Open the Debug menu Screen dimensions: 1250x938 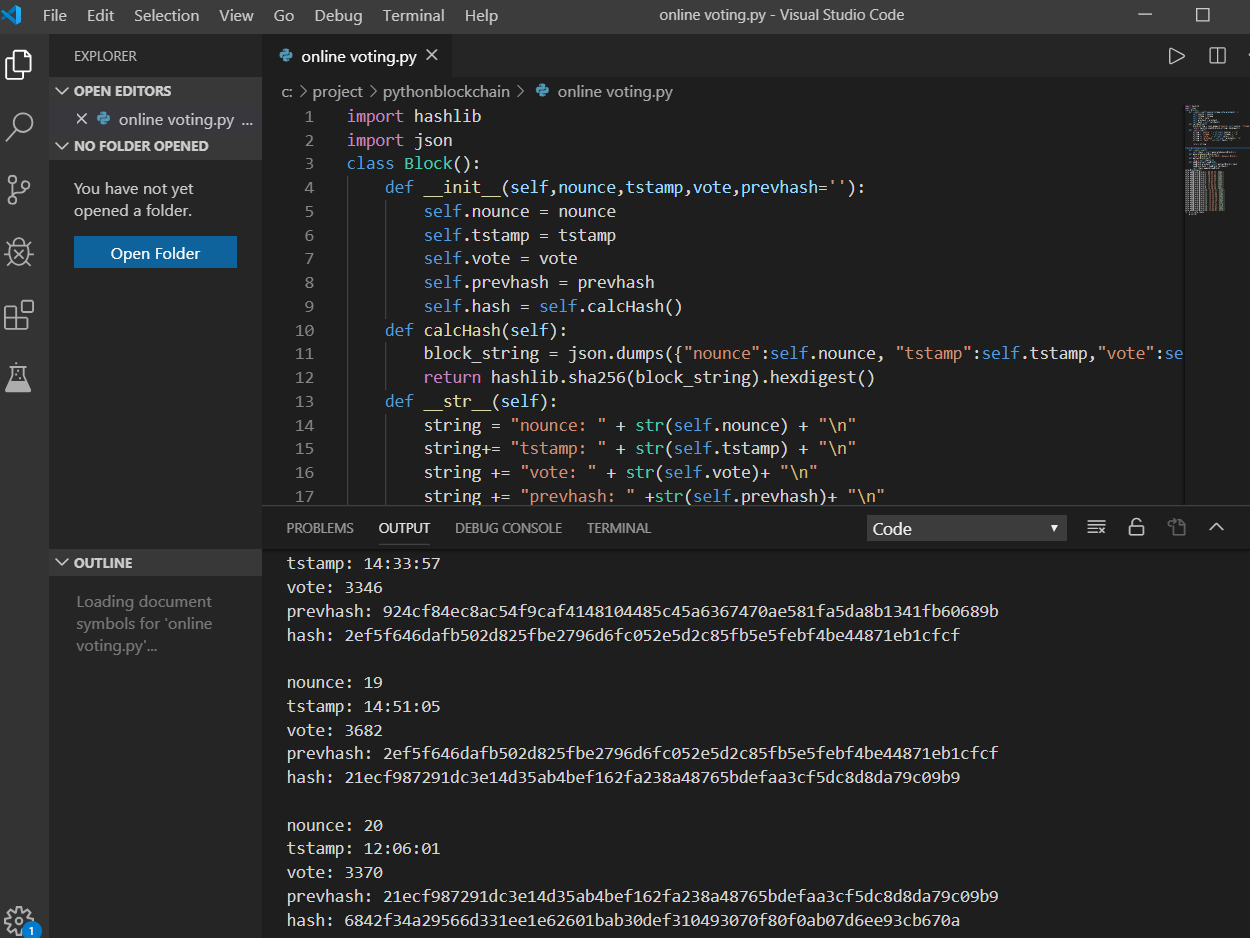pos(339,15)
